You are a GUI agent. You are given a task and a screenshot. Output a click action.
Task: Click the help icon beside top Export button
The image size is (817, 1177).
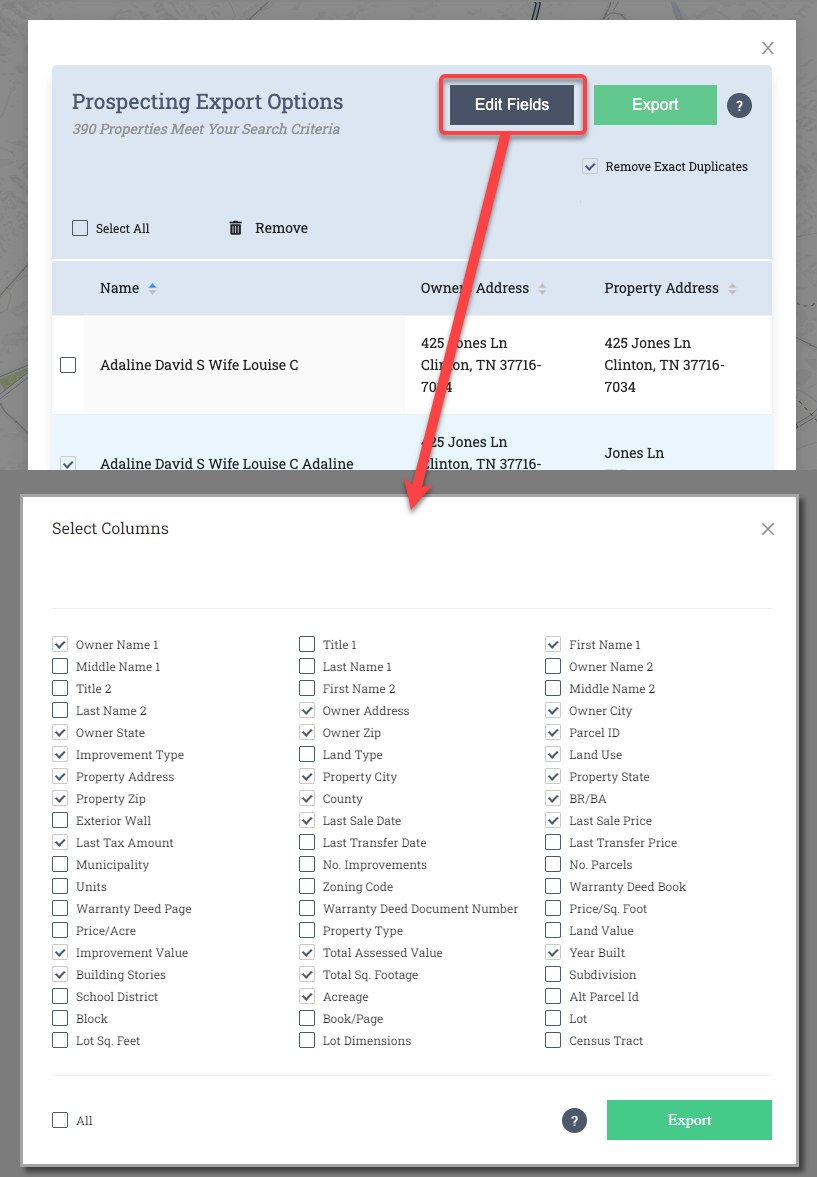(x=739, y=105)
